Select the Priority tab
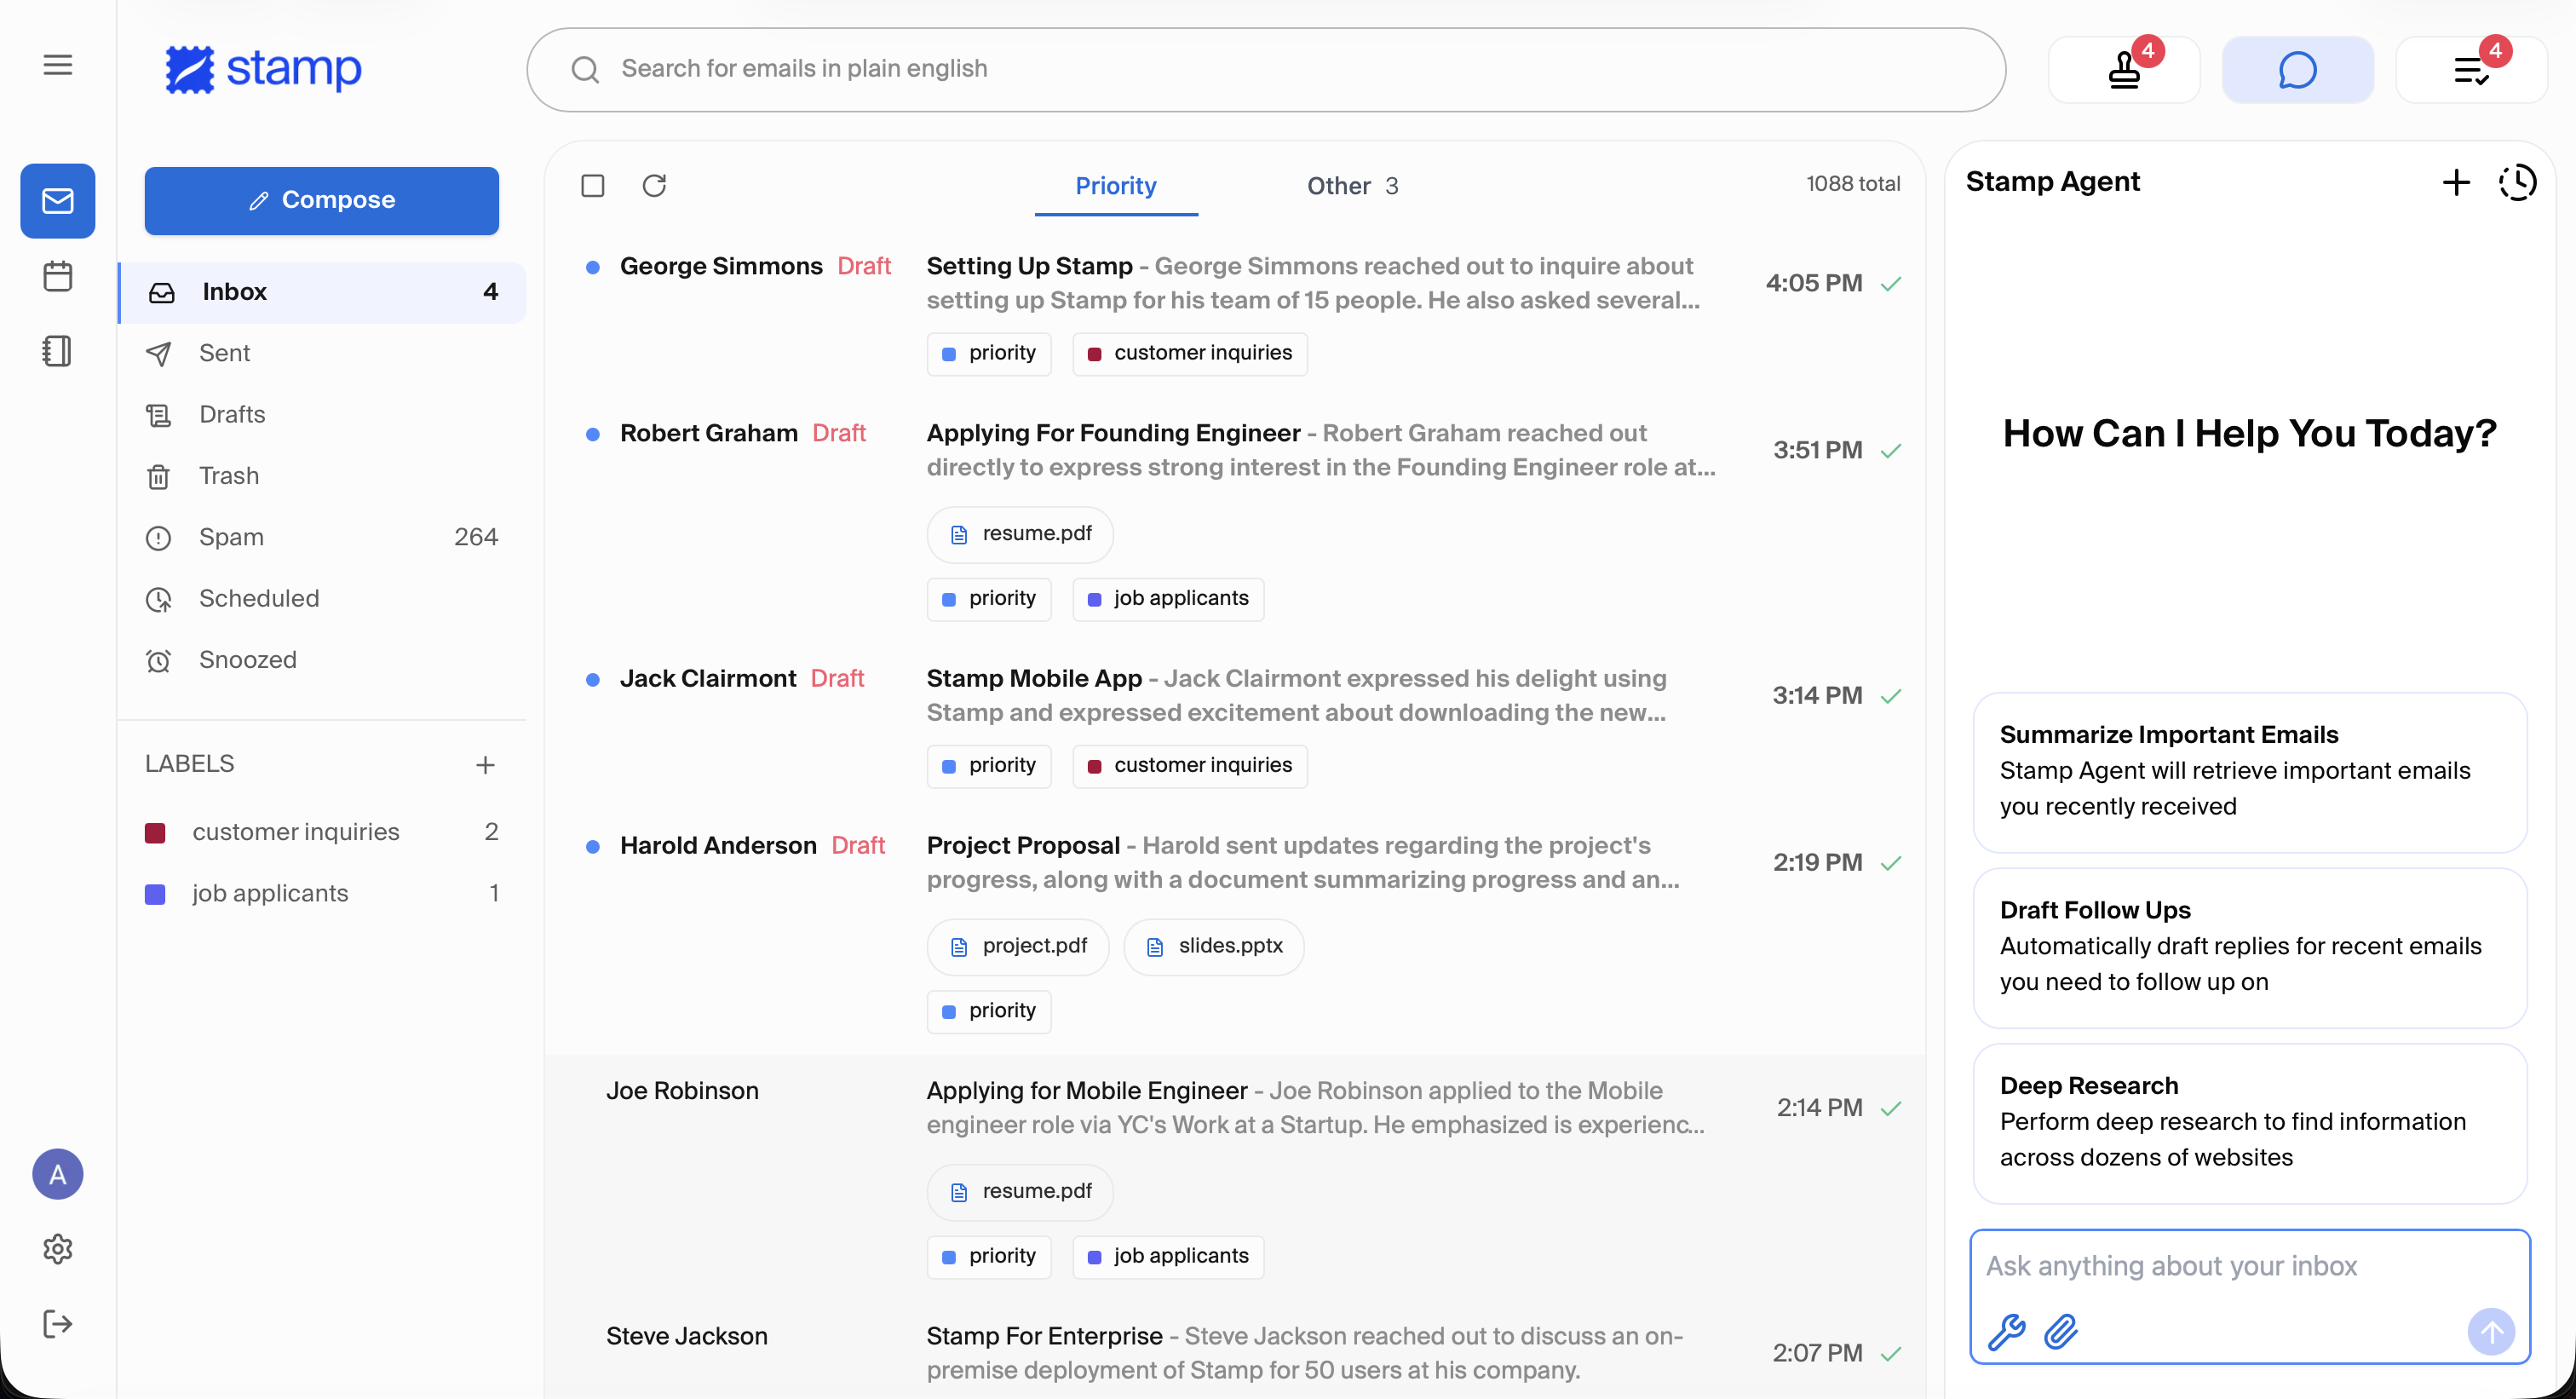Viewport: 2576px width, 1399px height. click(x=1116, y=186)
